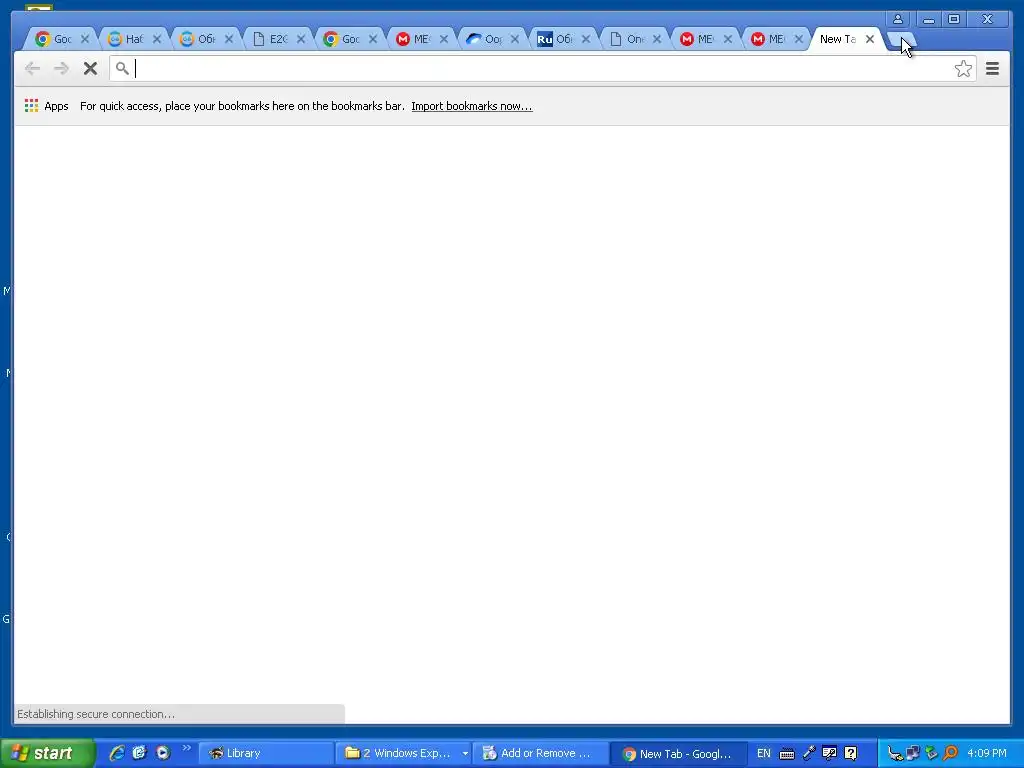
Task: Click the network connection tray icon
Action: [913, 754]
